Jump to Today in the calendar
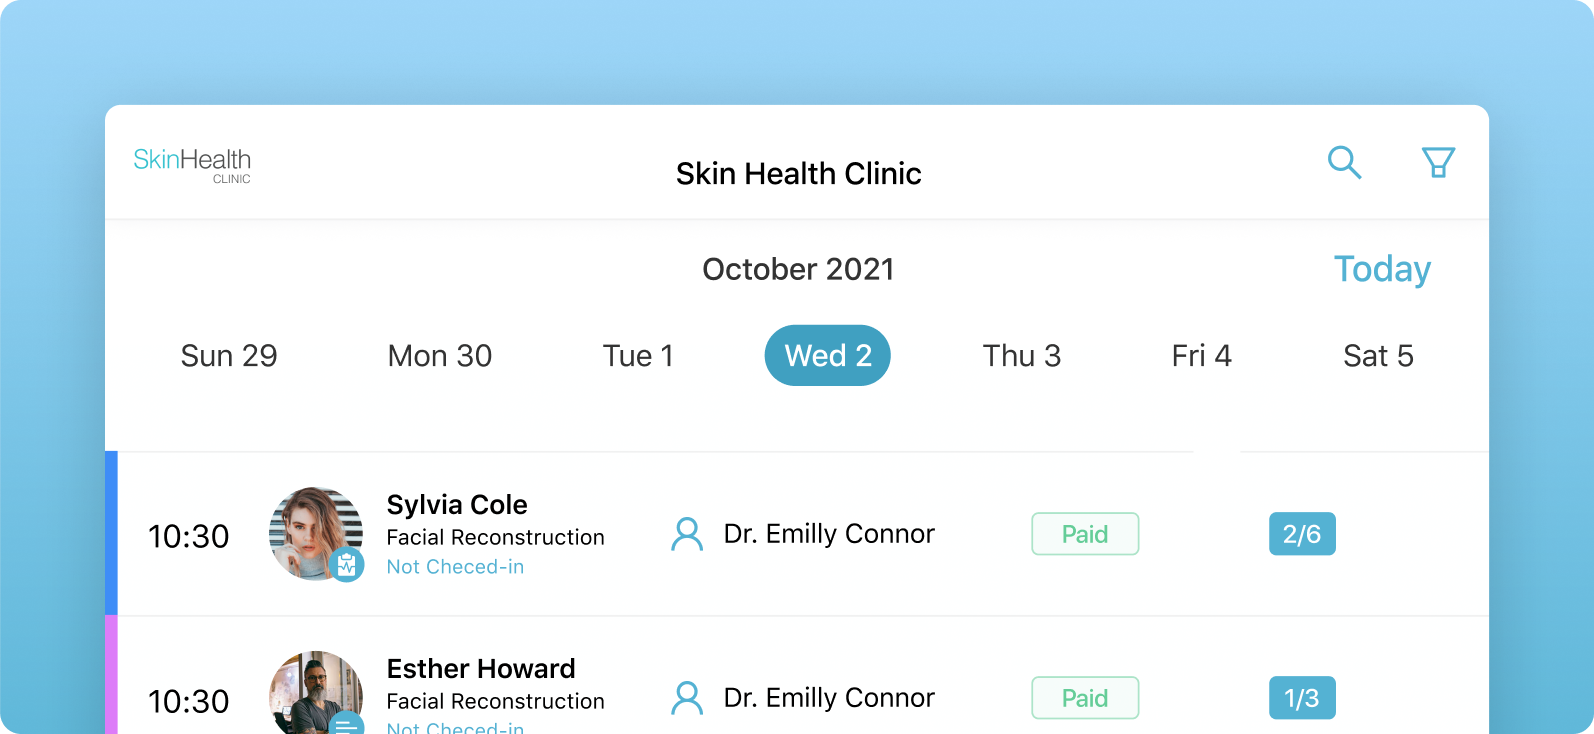This screenshot has height=734, width=1594. 1382,269
